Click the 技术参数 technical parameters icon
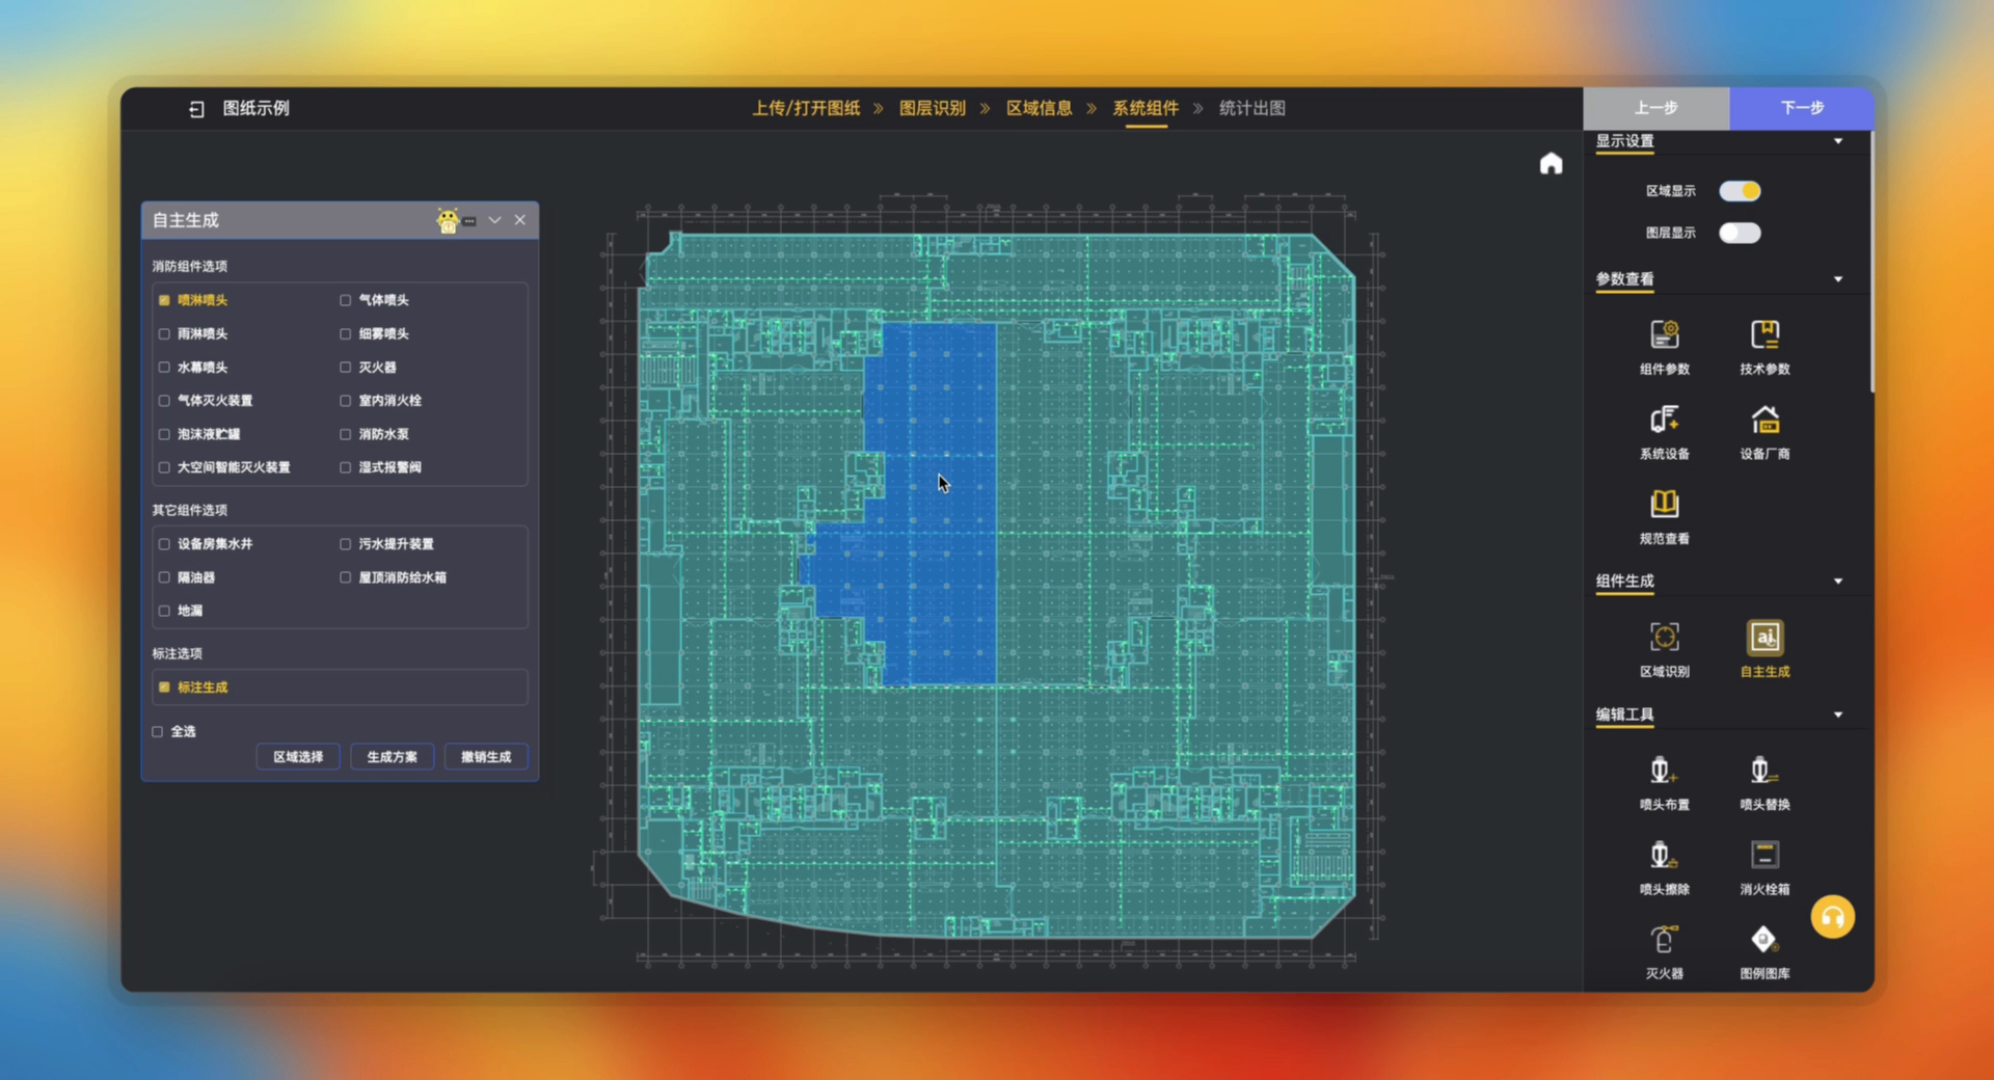 coord(1764,335)
